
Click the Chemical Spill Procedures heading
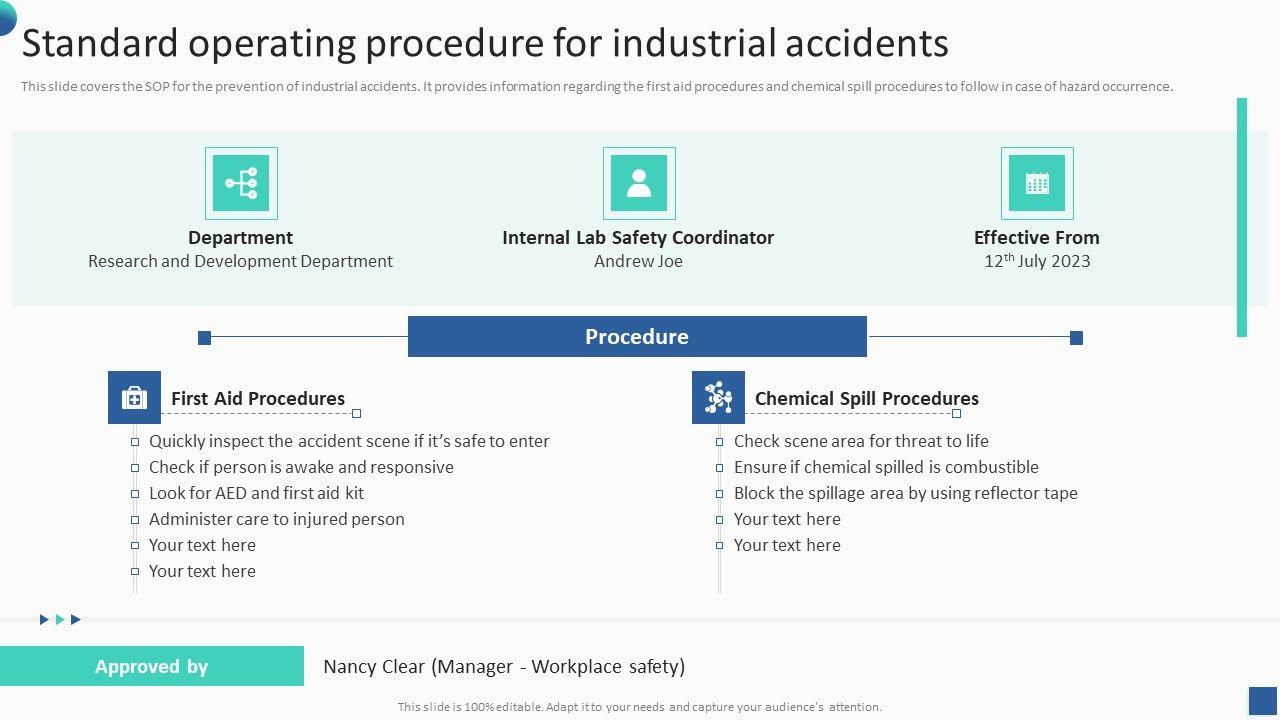(x=866, y=398)
